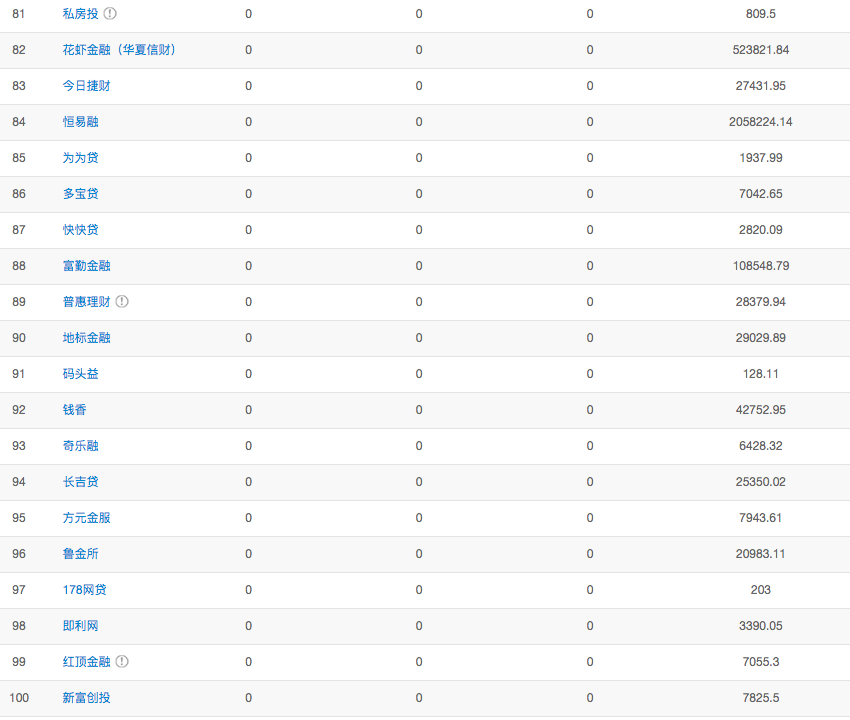The width and height of the screenshot is (850, 720).
Task: Select the figure 7943.61
Action: click(761, 518)
